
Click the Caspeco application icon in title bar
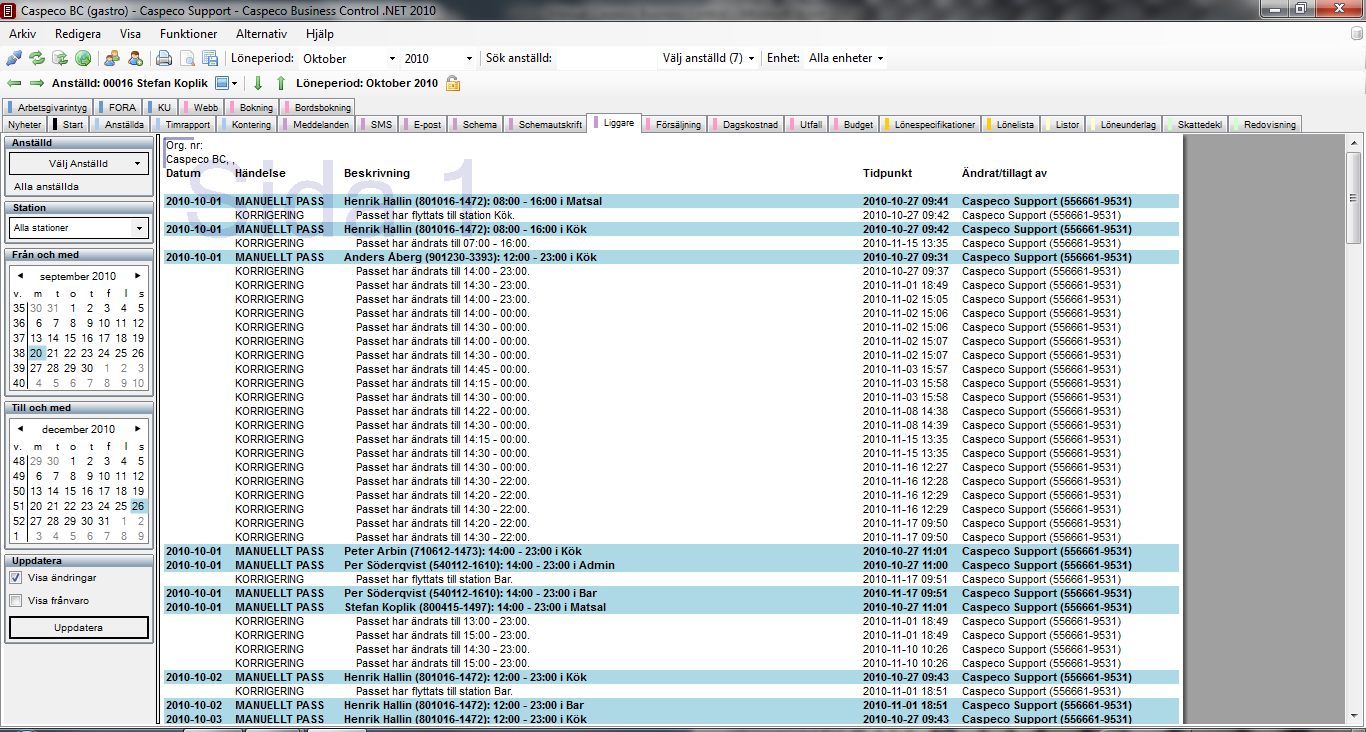pyautogui.click(x=10, y=10)
